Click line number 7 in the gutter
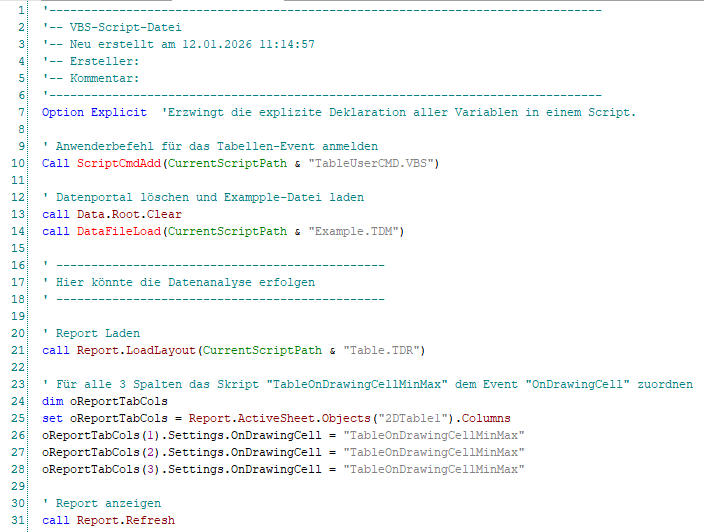The height and width of the screenshot is (532, 704). 21,111
